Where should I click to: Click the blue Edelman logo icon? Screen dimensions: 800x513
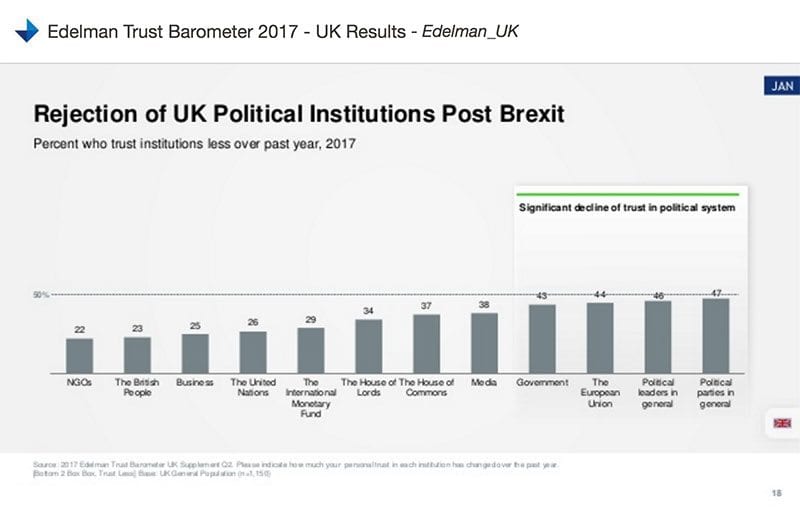coord(25,30)
